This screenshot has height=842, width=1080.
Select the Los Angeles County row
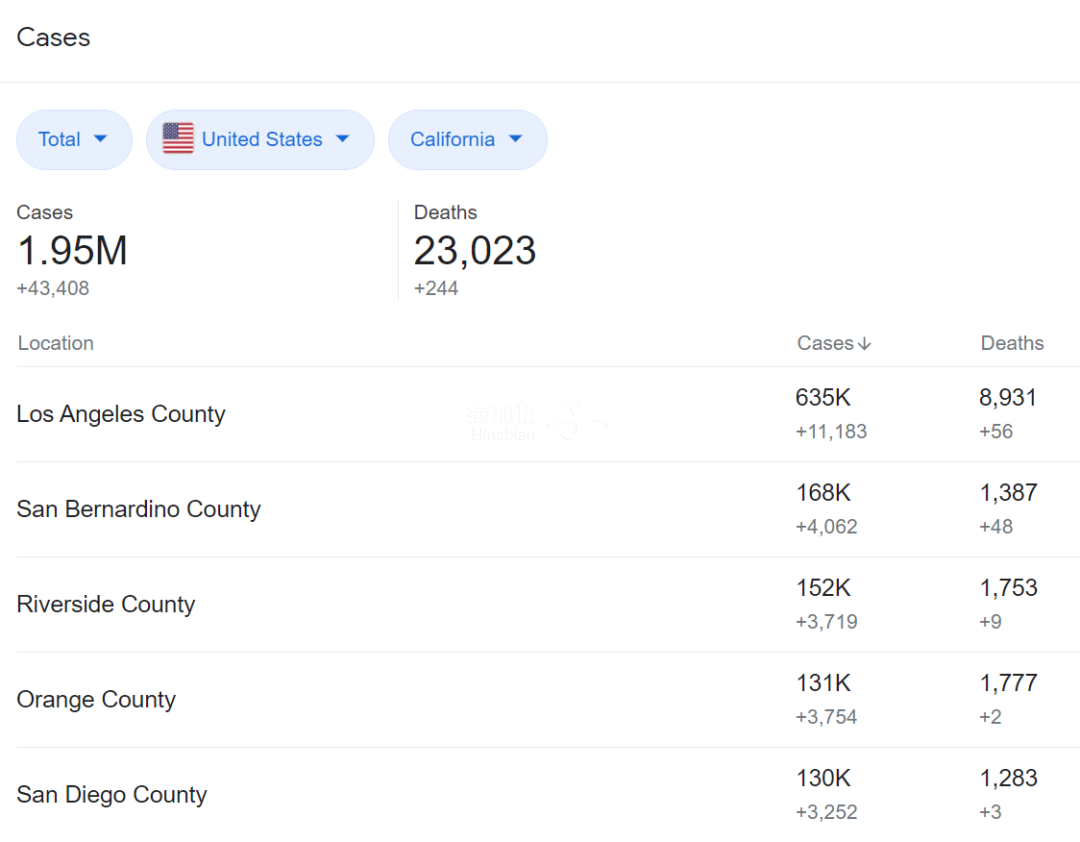click(121, 414)
